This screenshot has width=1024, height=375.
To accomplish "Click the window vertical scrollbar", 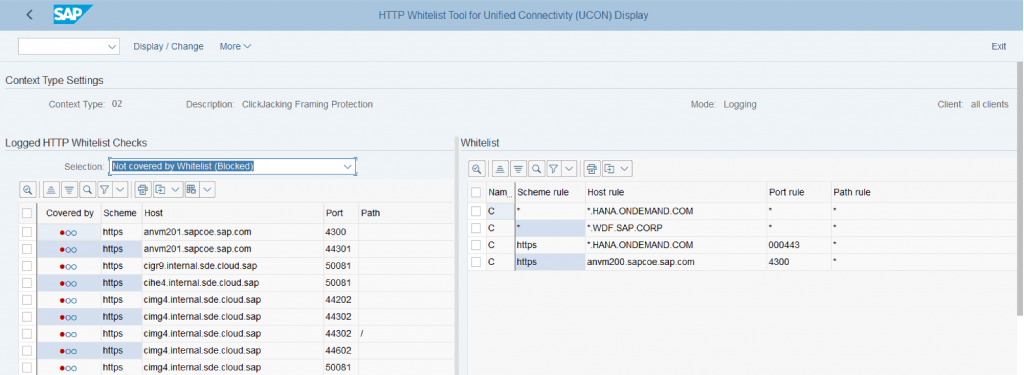I will (x=1020, y=189).
